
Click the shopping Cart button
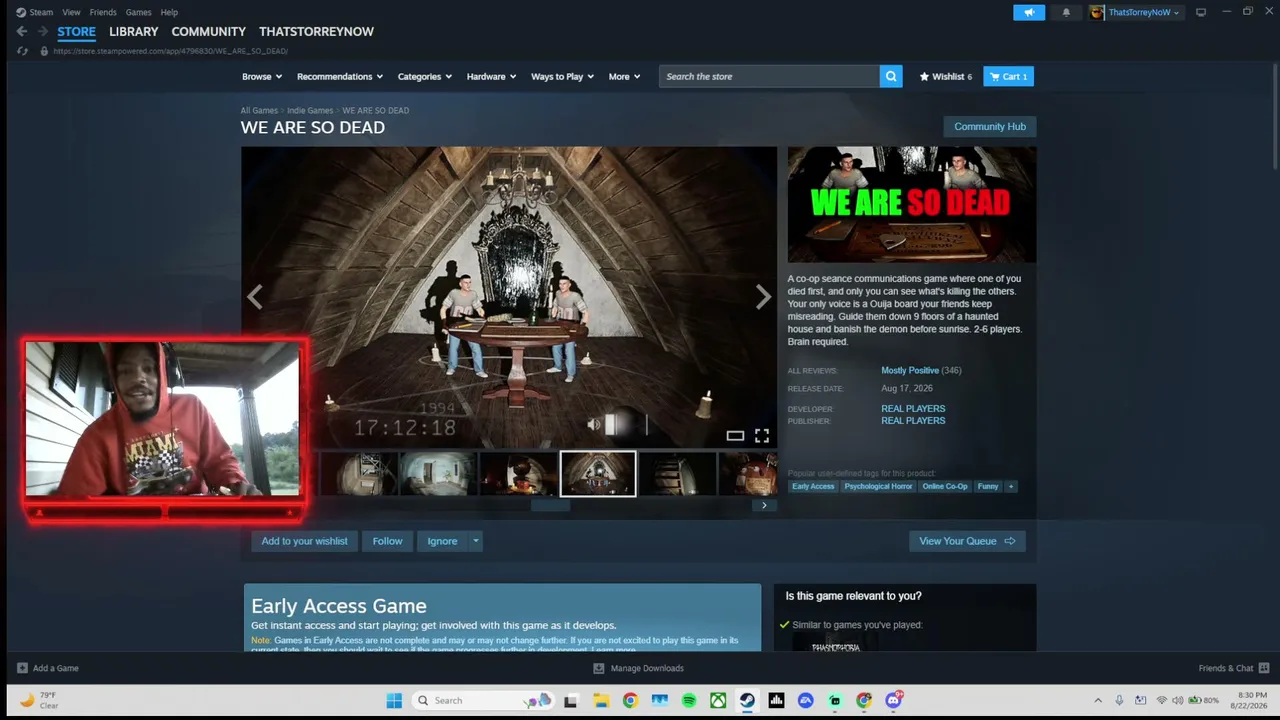click(x=1008, y=76)
